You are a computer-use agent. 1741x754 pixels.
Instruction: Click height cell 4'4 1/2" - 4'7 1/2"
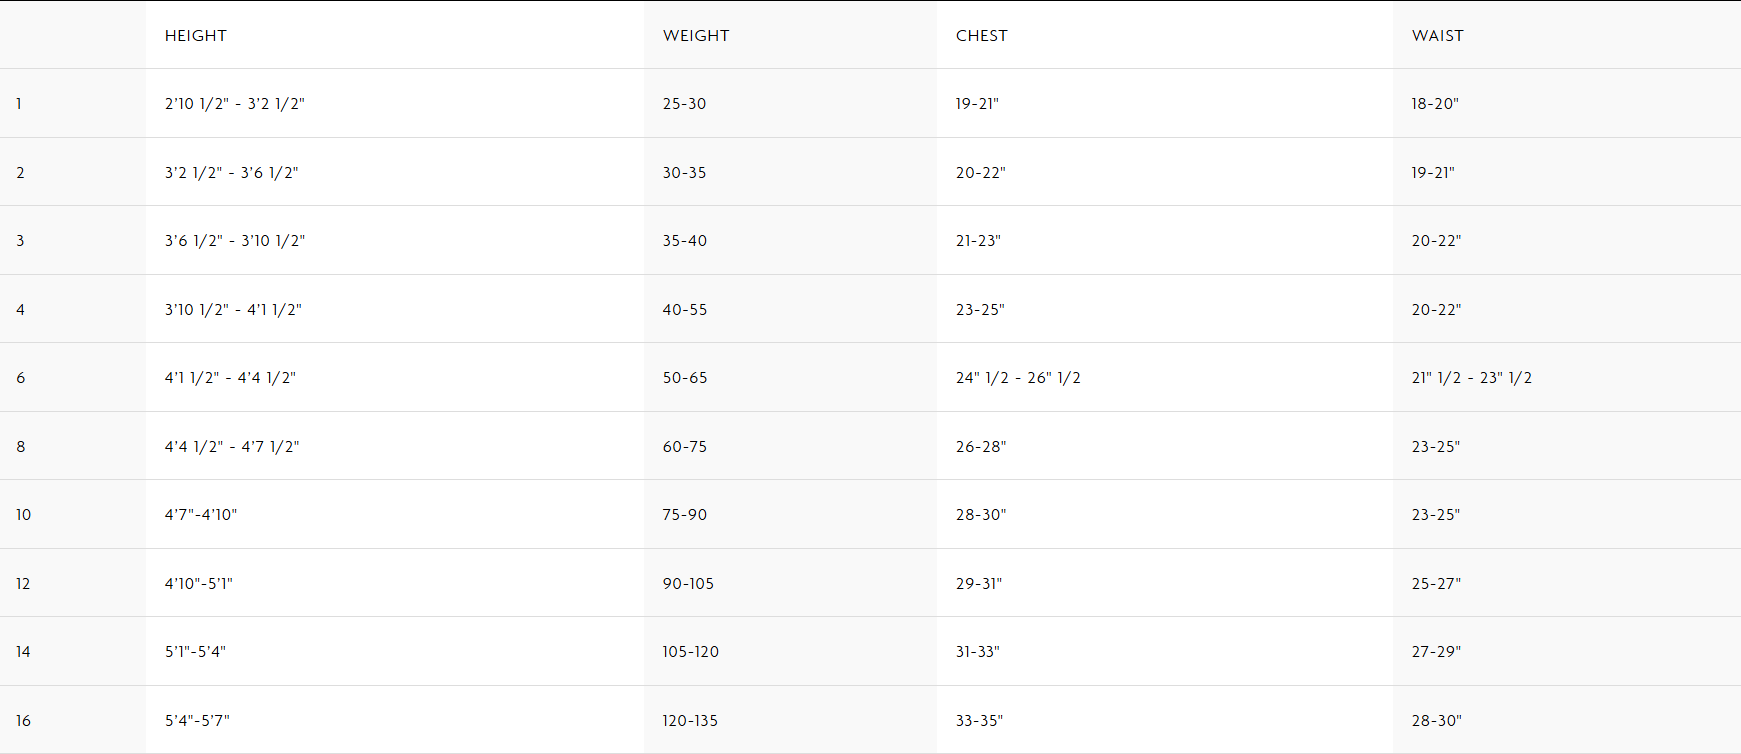tap(232, 447)
